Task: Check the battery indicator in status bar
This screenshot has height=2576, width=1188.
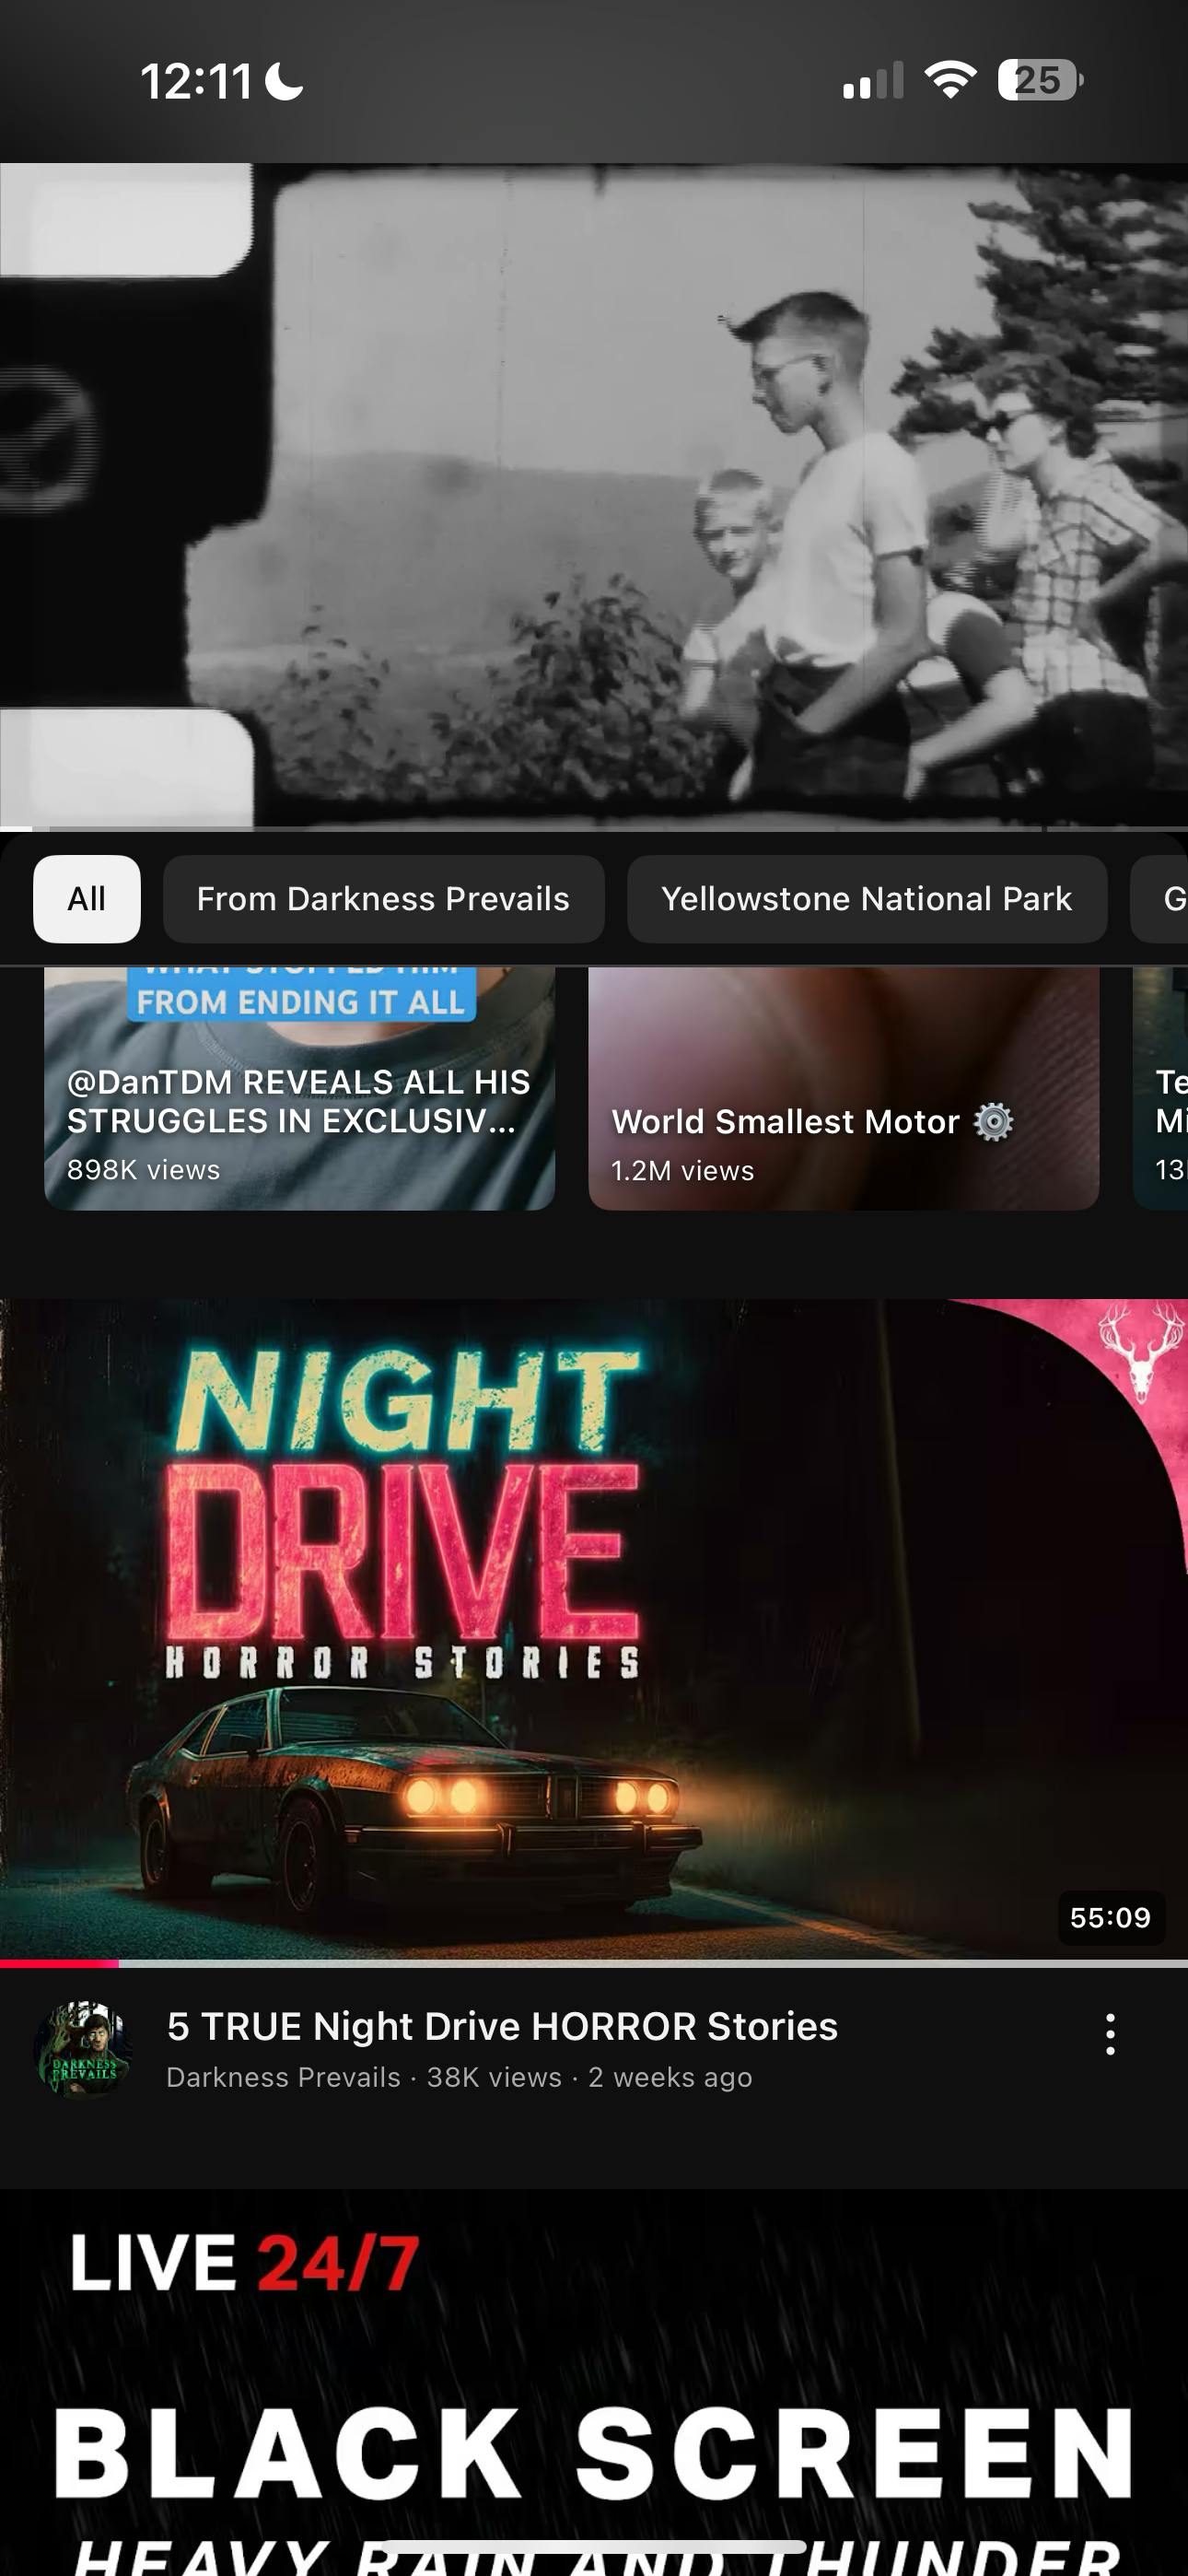Action: point(1040,80)
